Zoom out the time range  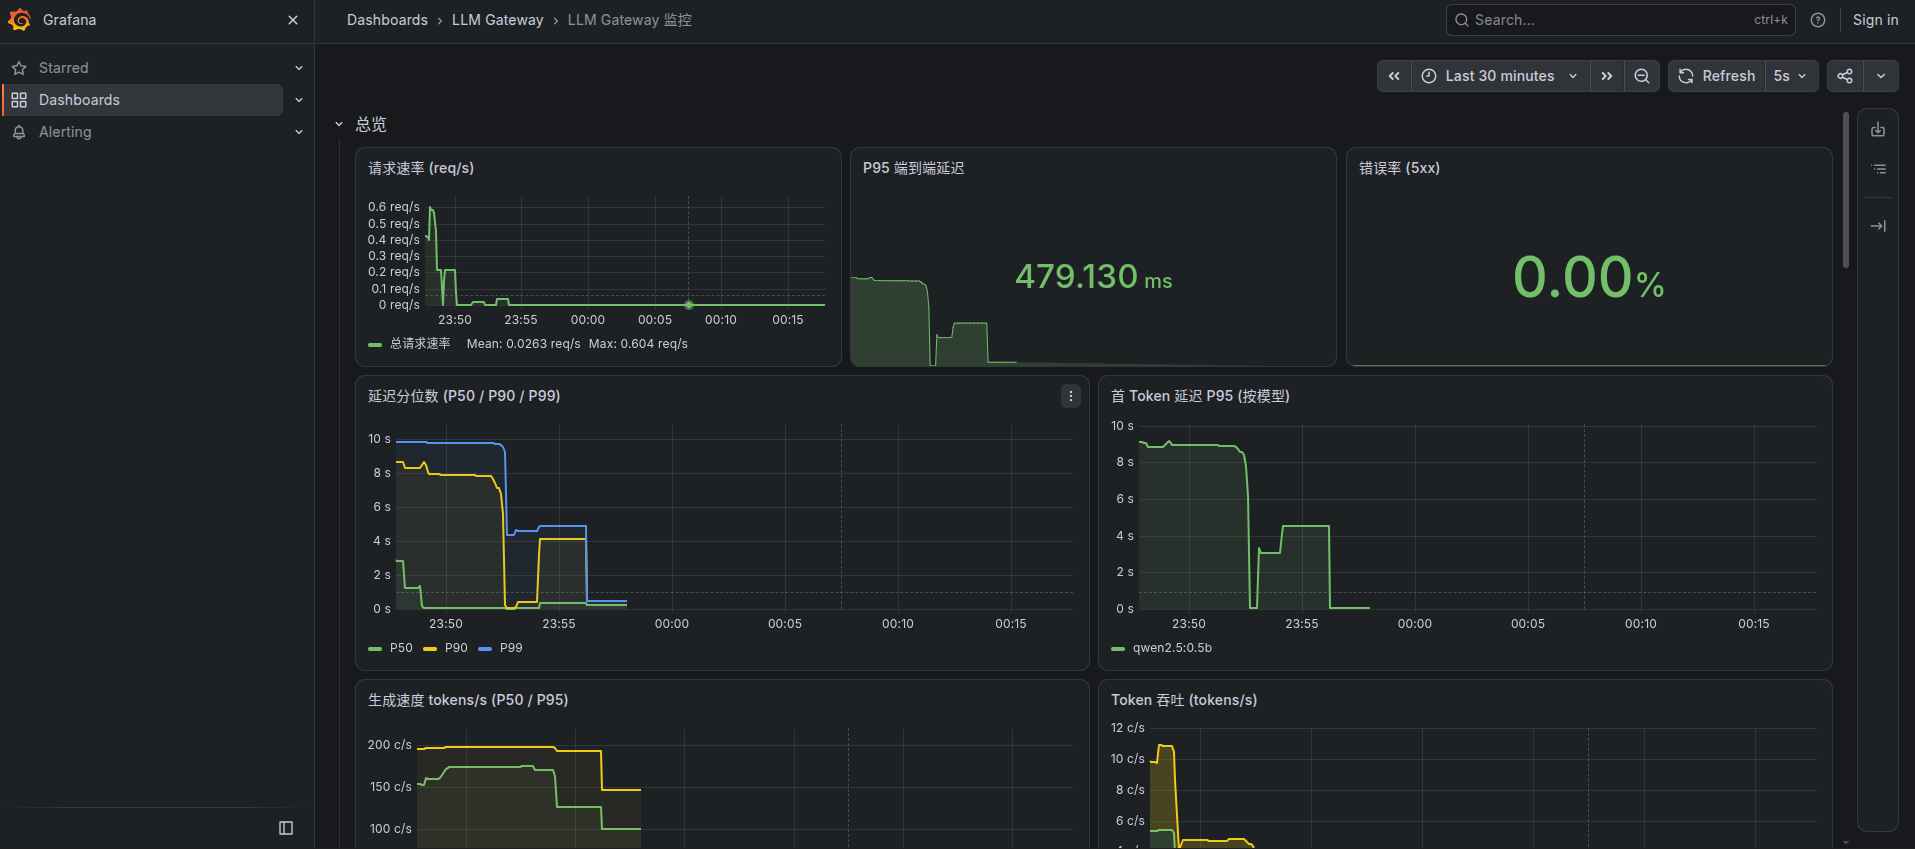1642,76
